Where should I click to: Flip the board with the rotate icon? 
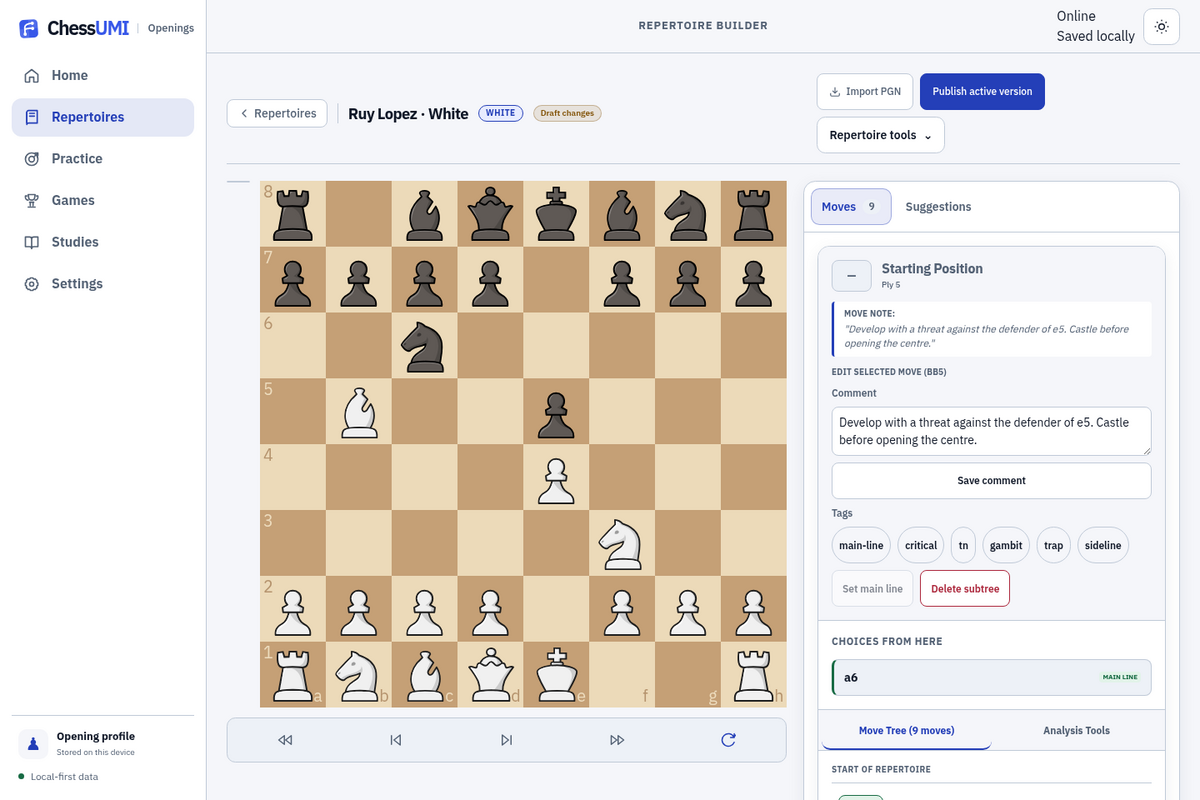[x=728, y=740]
